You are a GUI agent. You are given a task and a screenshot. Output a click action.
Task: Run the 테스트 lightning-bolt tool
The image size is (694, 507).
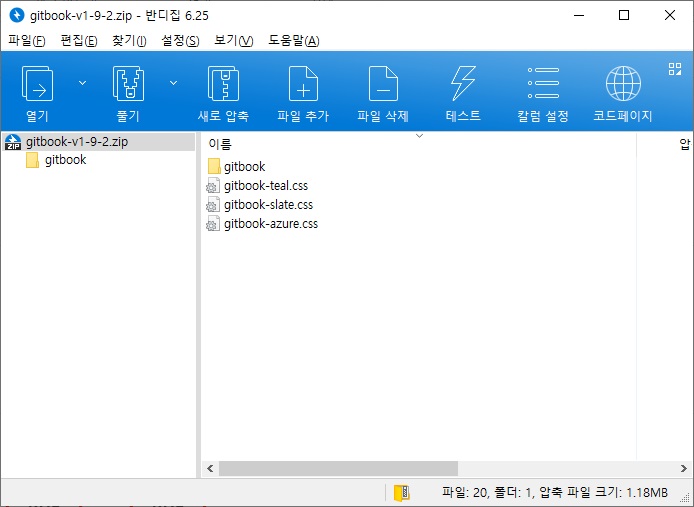tap(463, 84)
